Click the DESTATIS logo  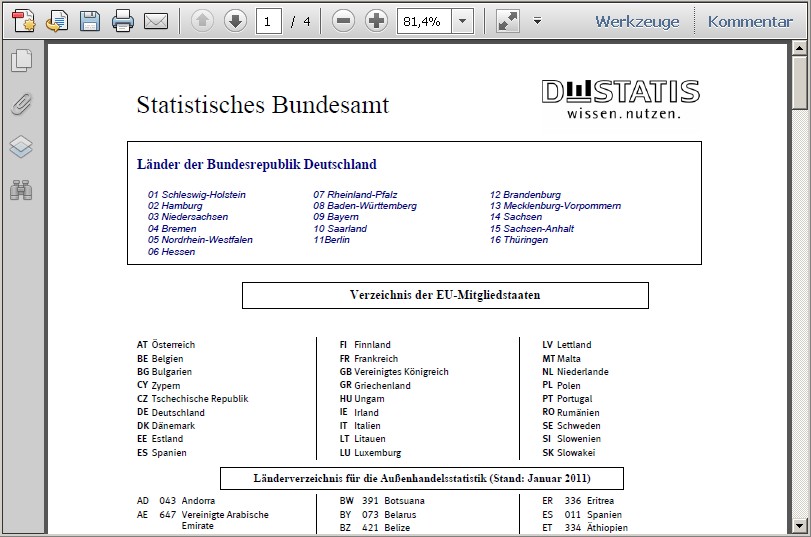coord(621,98)
